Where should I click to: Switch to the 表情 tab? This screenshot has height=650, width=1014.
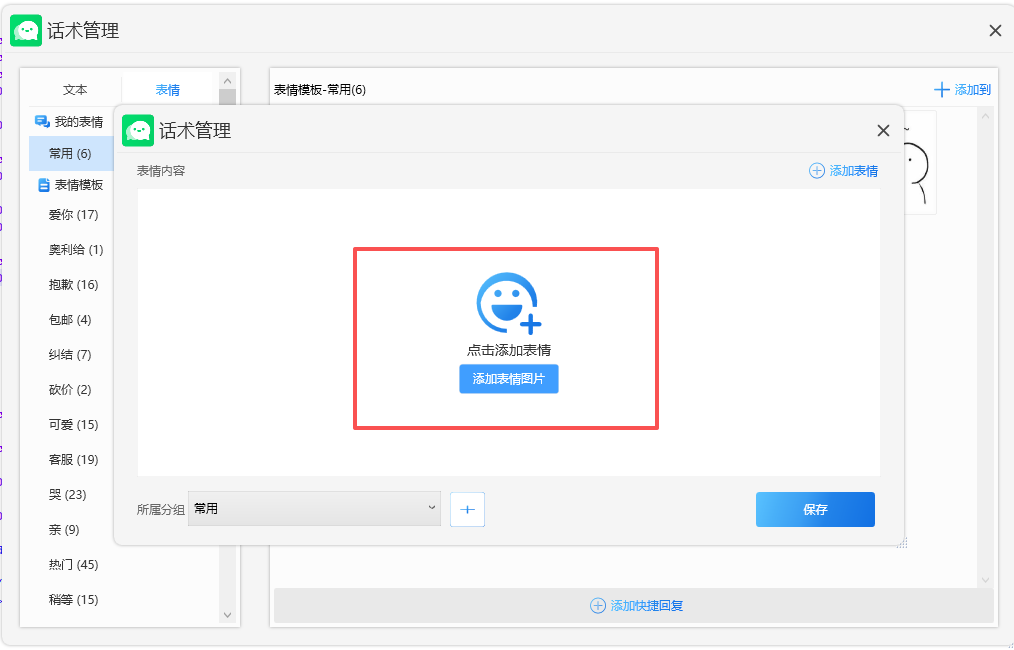click(170, 87)
